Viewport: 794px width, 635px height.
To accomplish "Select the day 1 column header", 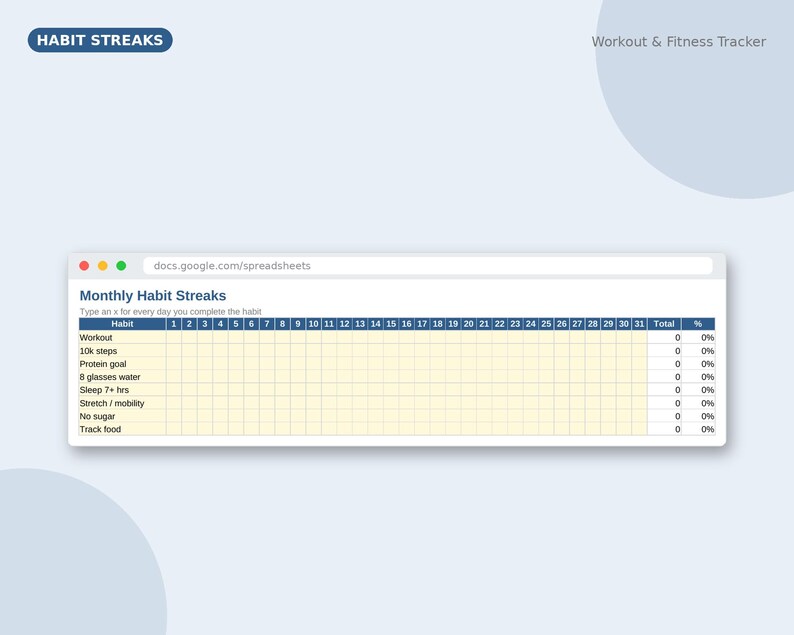I will click(174, 324).
